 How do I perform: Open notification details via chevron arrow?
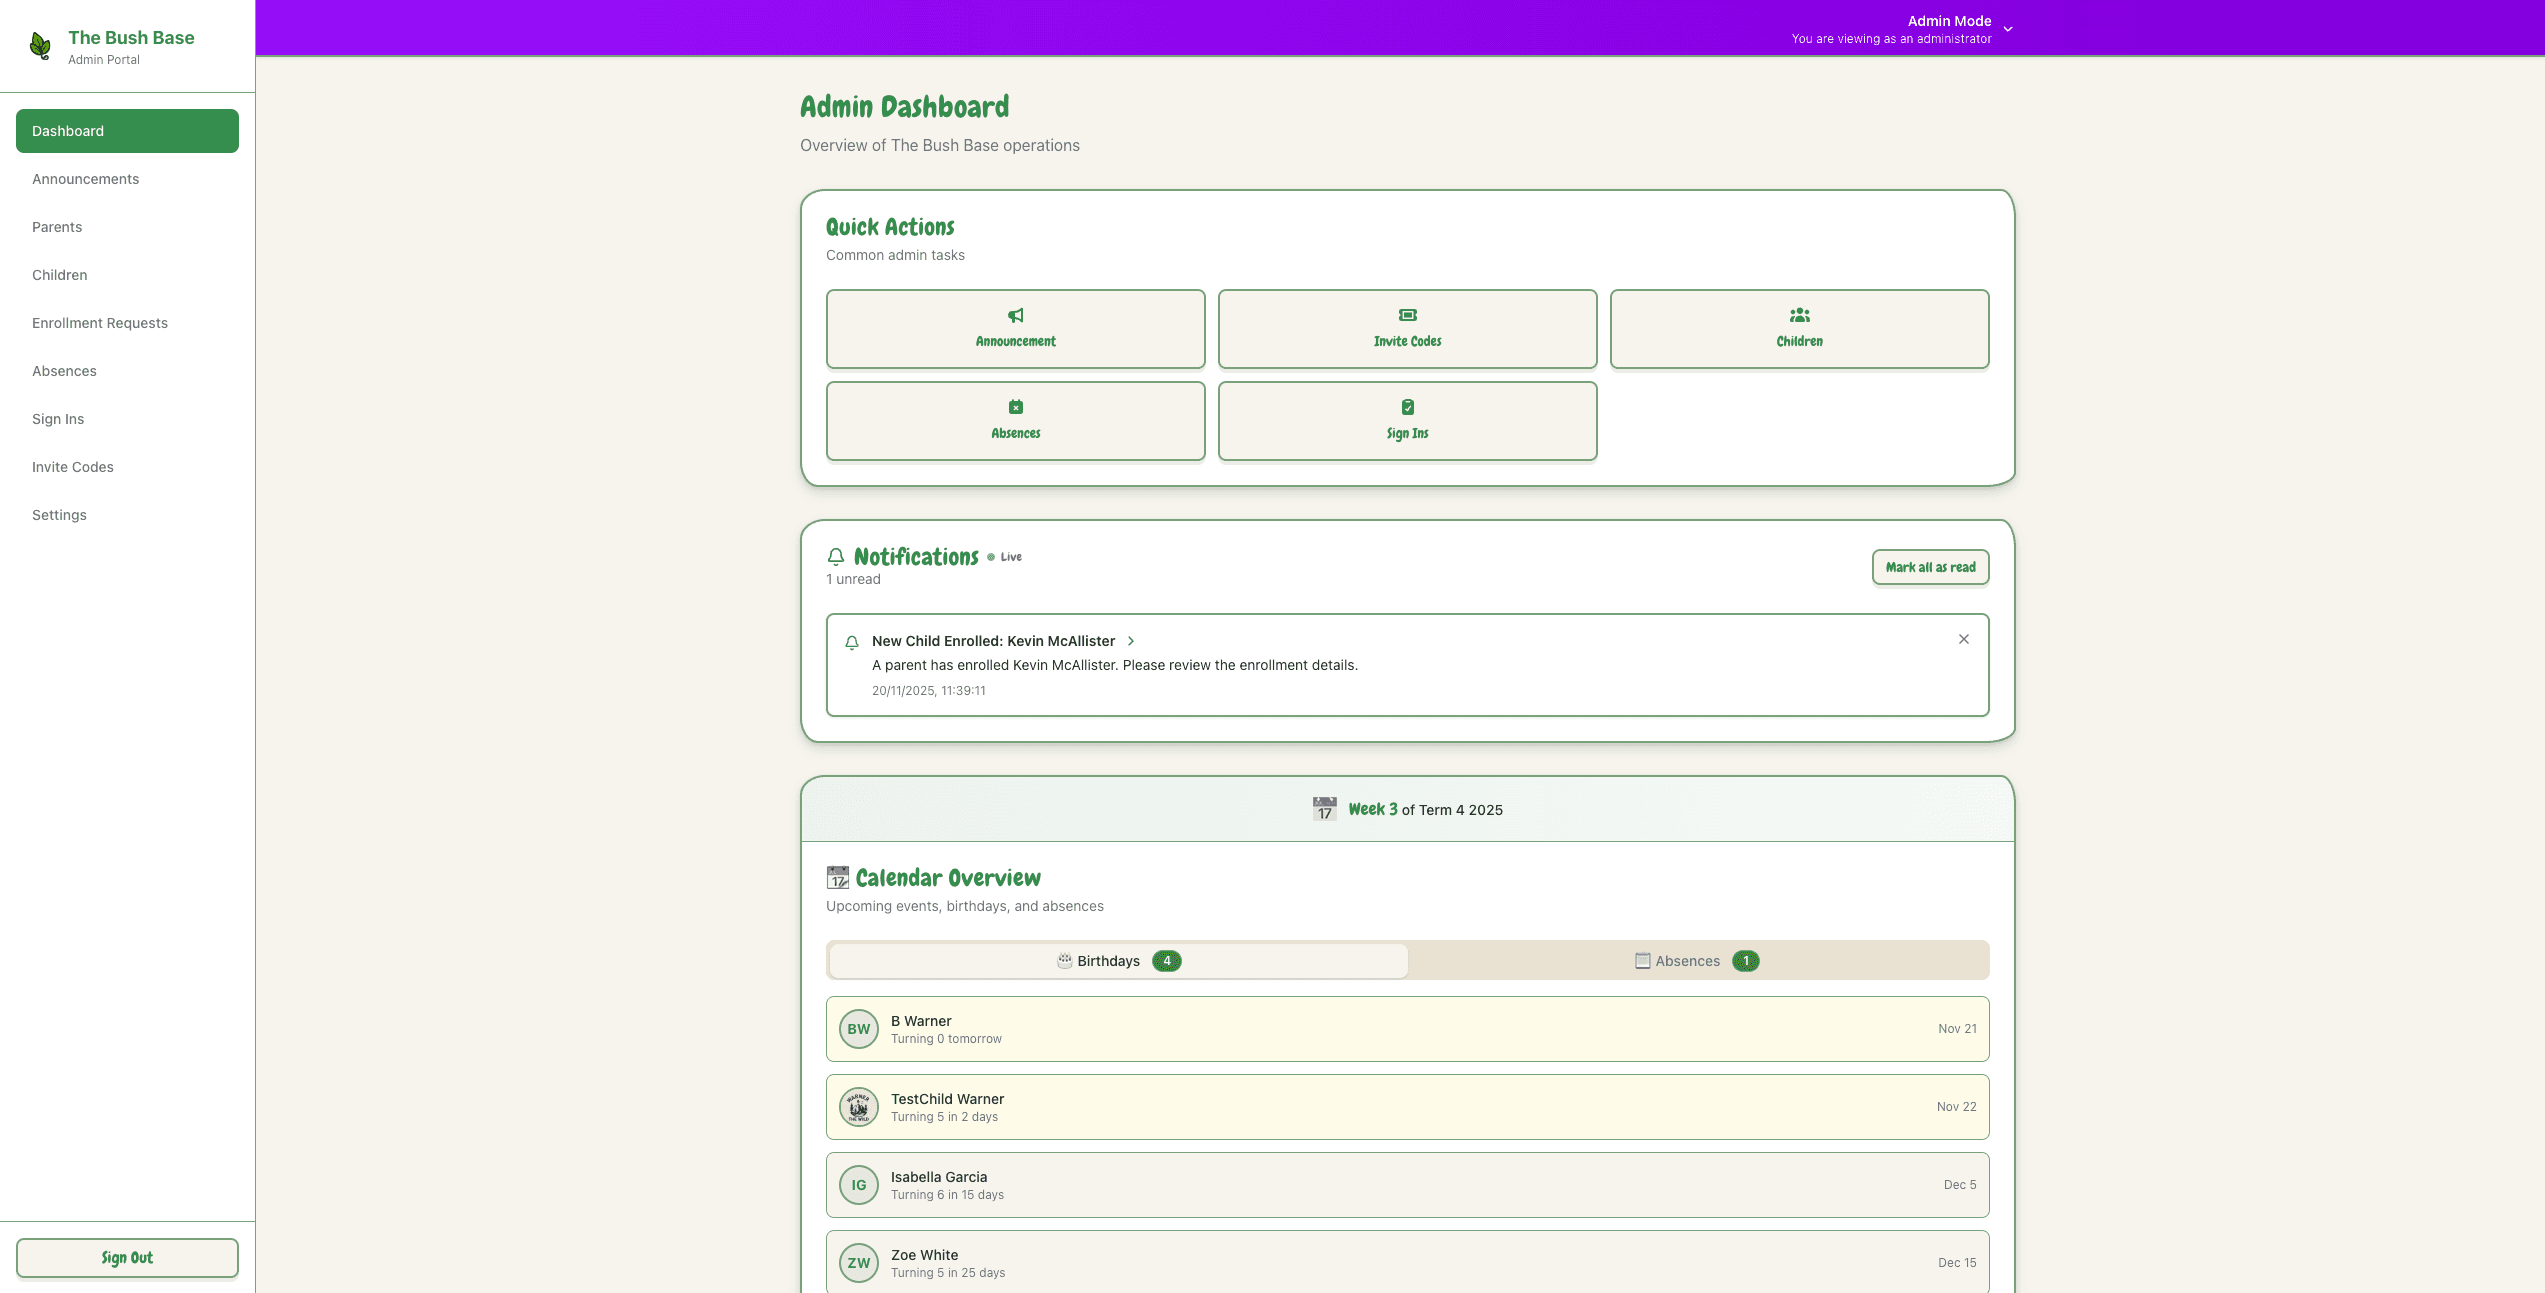coord(1131,641)
